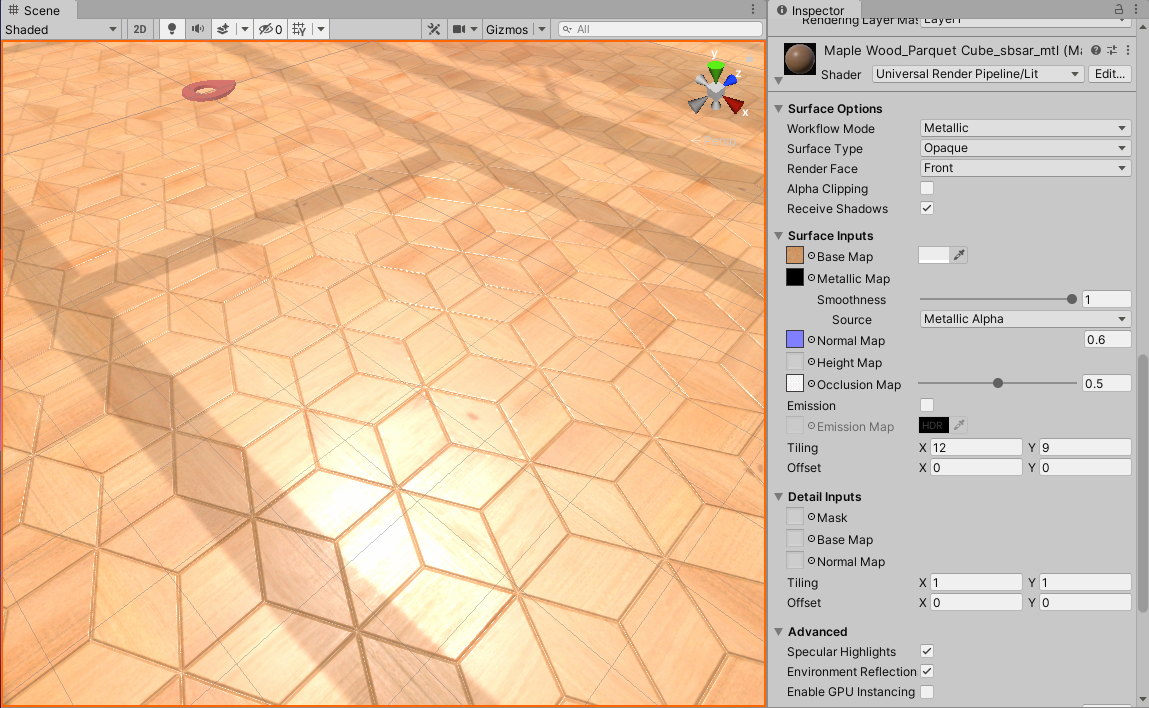
Task: Click the orientation gizmo Y axis cone
Action: click(x=715, y=71)
